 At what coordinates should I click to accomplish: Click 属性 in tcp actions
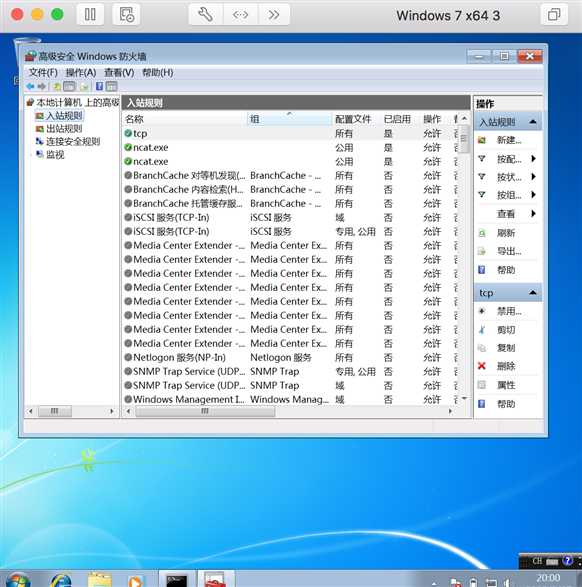(506, 385)
